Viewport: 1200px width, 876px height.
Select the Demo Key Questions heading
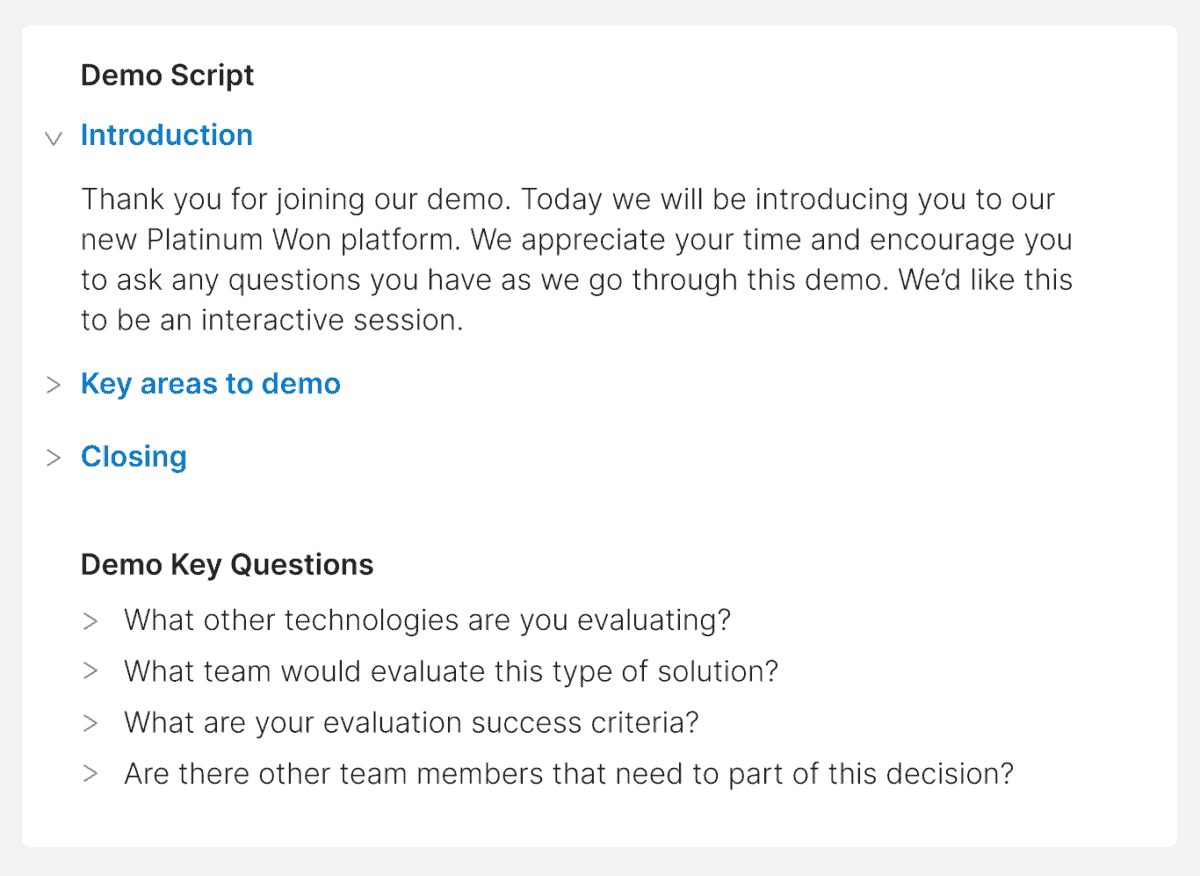(226, 565)
